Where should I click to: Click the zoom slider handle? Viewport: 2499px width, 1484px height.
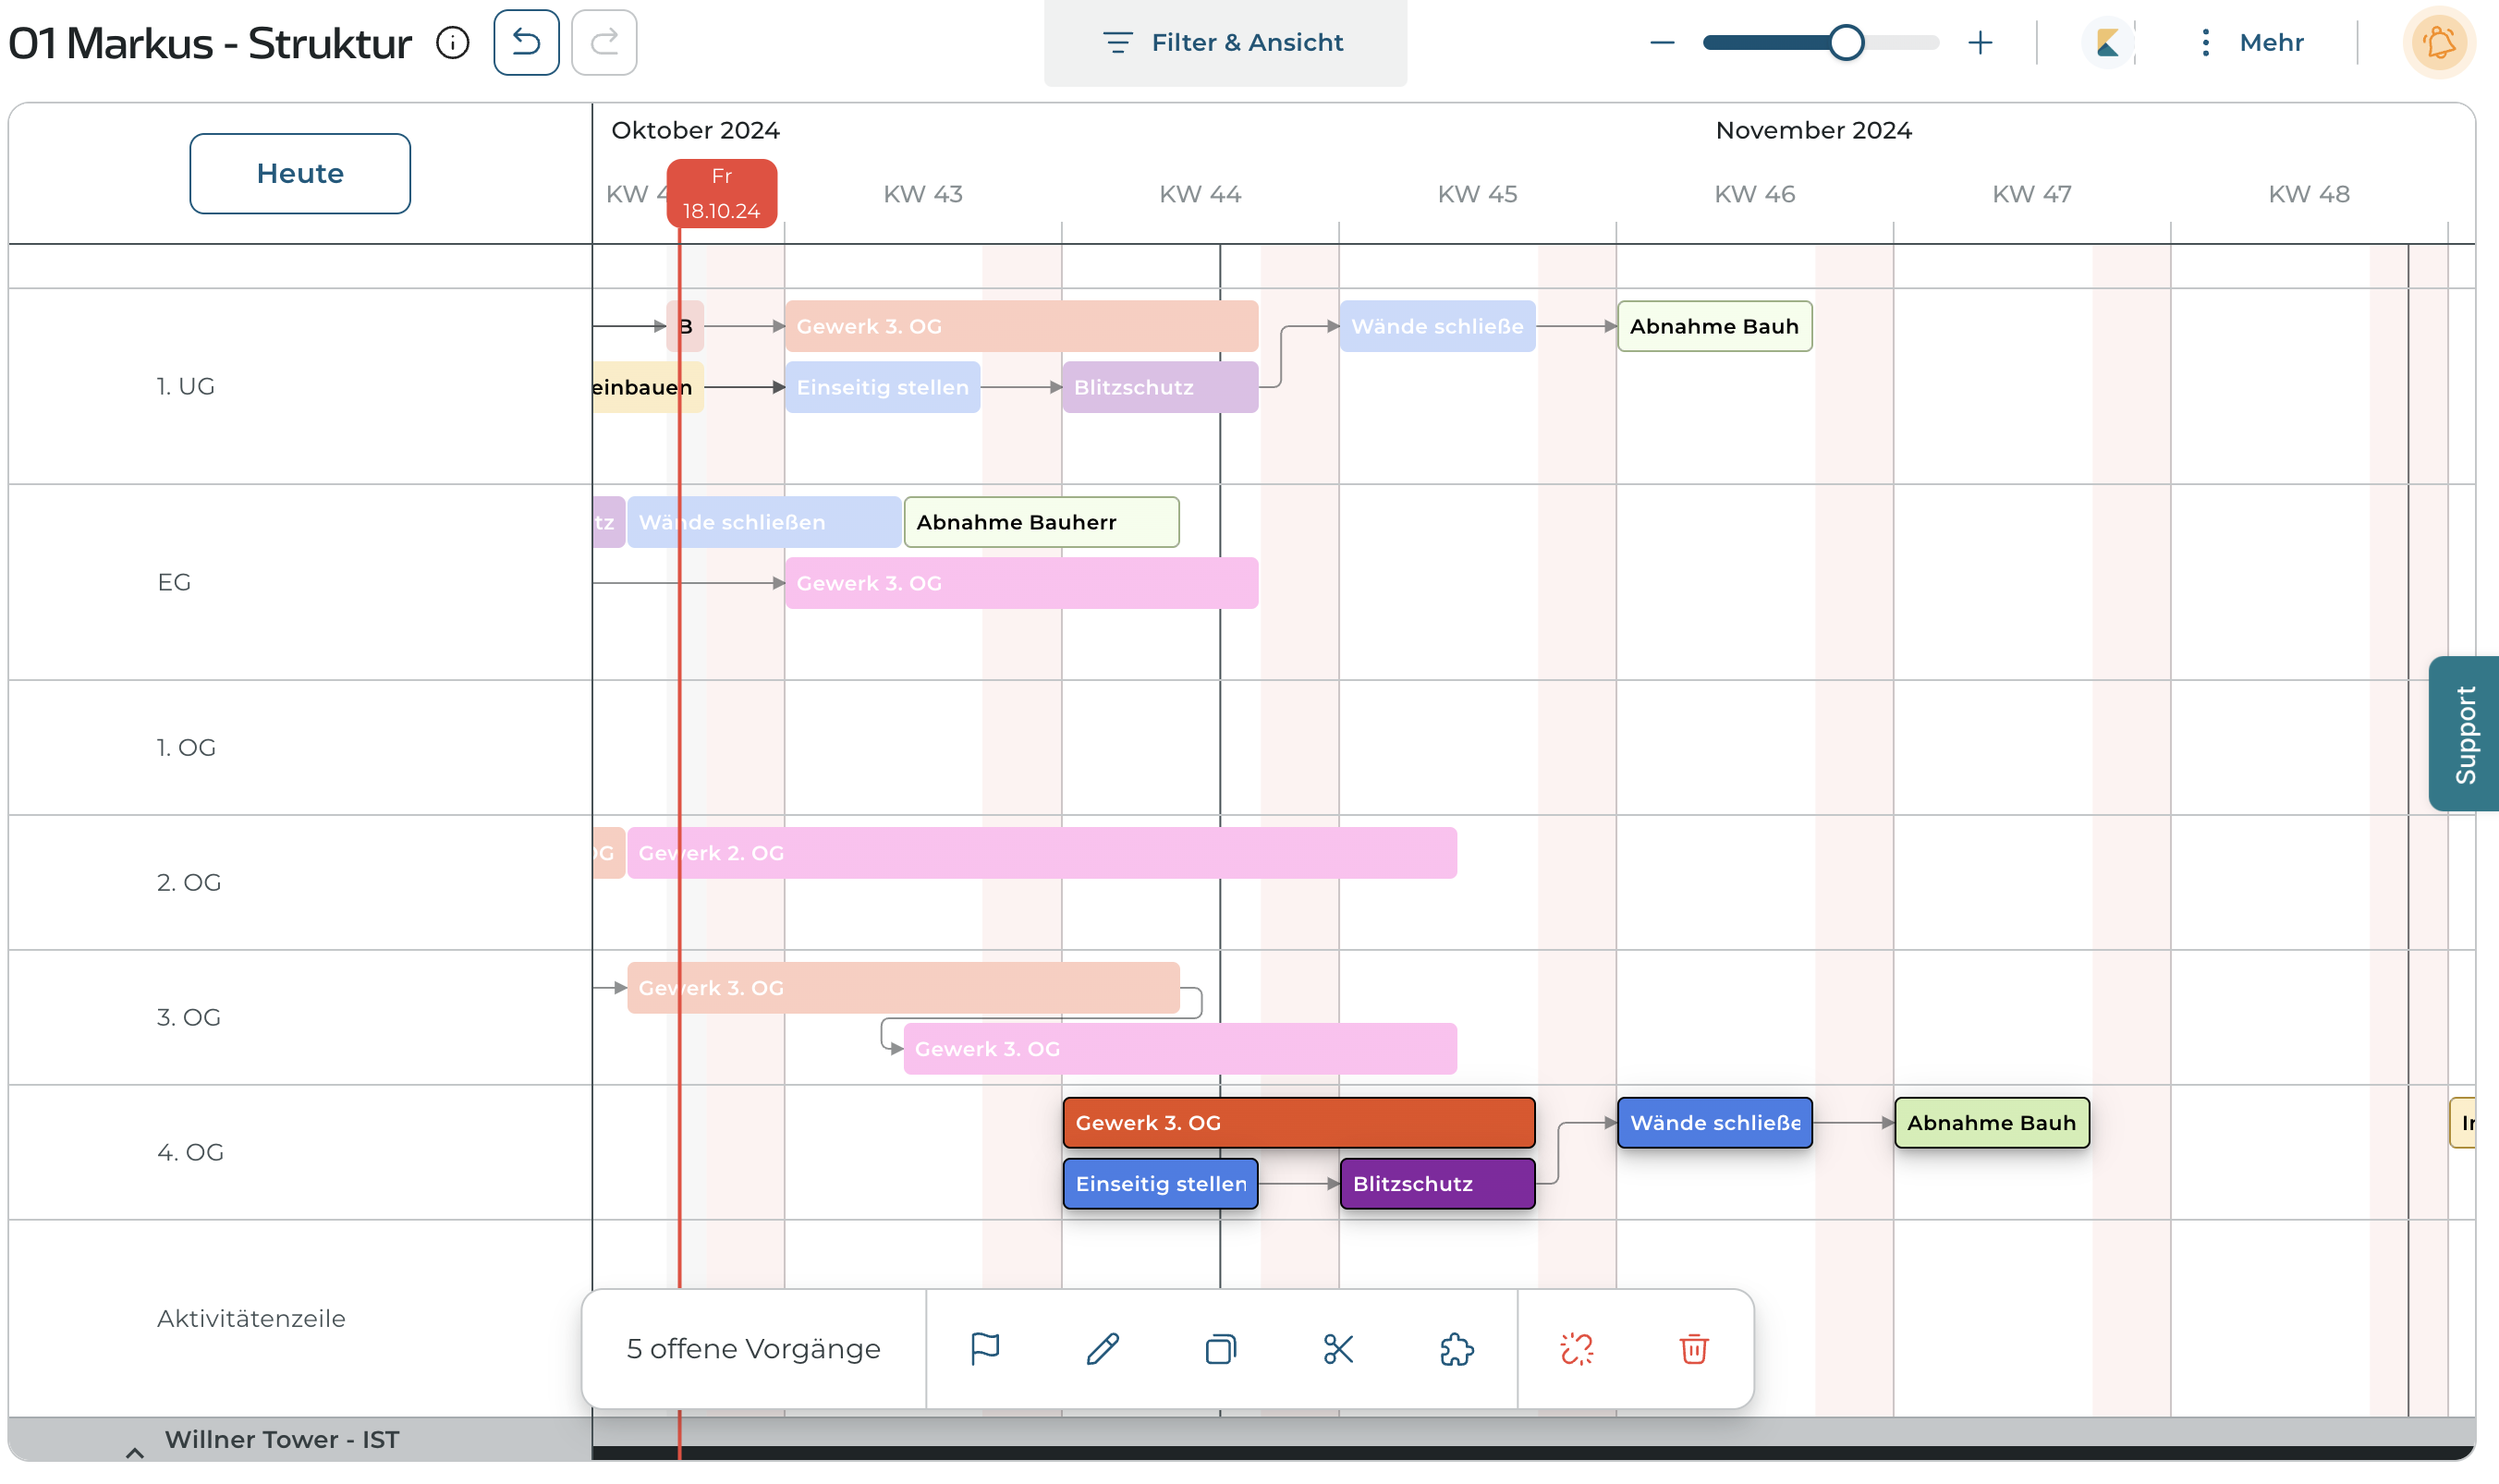1846,43
